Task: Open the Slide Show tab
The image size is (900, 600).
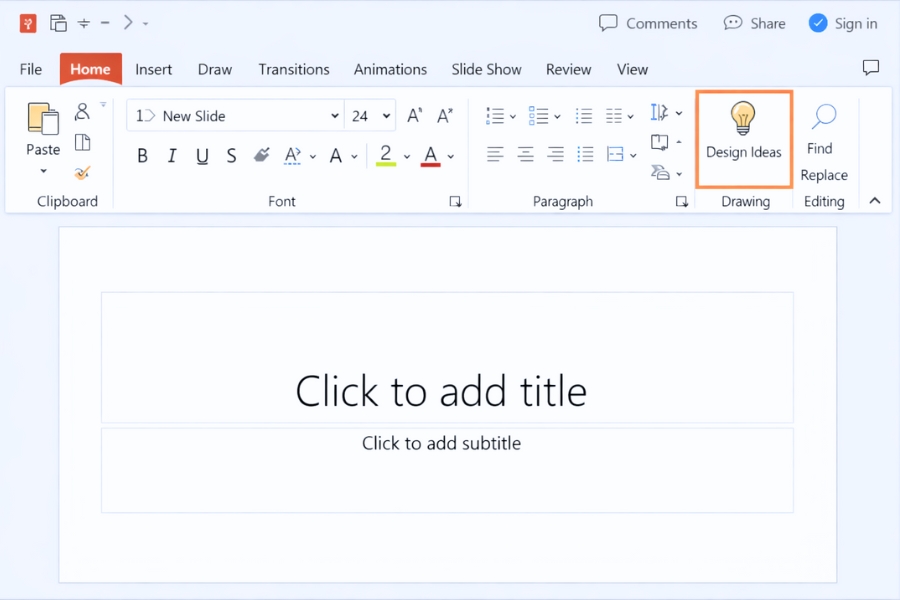Action: click(486, 69)
